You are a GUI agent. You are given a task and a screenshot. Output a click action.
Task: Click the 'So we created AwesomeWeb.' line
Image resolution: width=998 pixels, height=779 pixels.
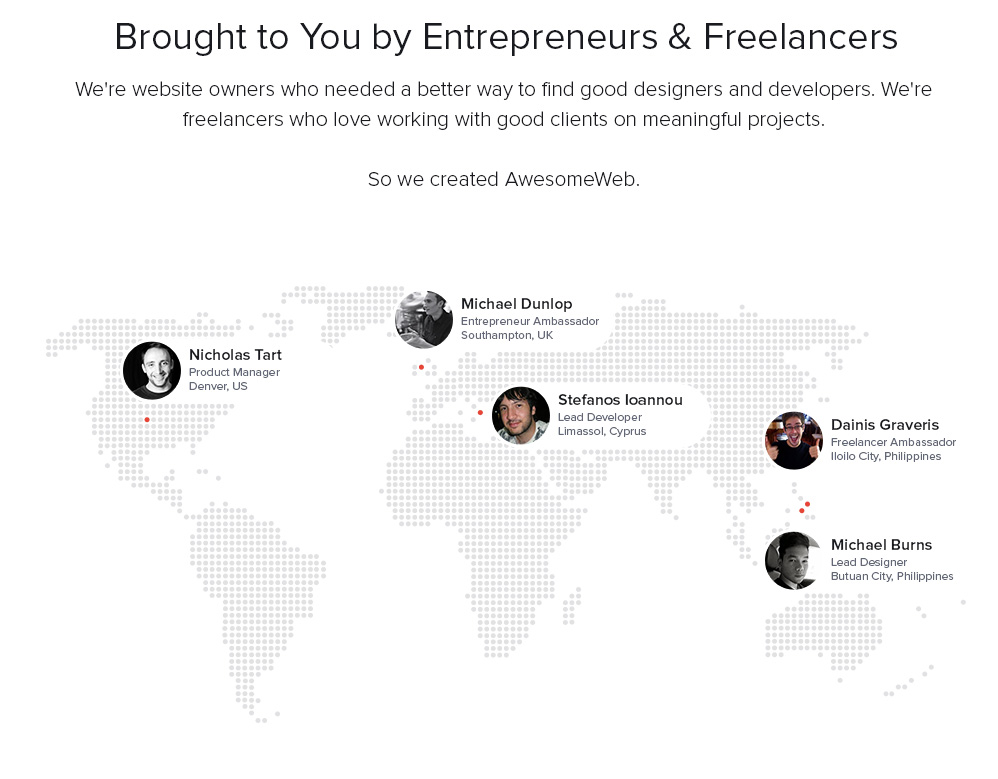point(503,180)
